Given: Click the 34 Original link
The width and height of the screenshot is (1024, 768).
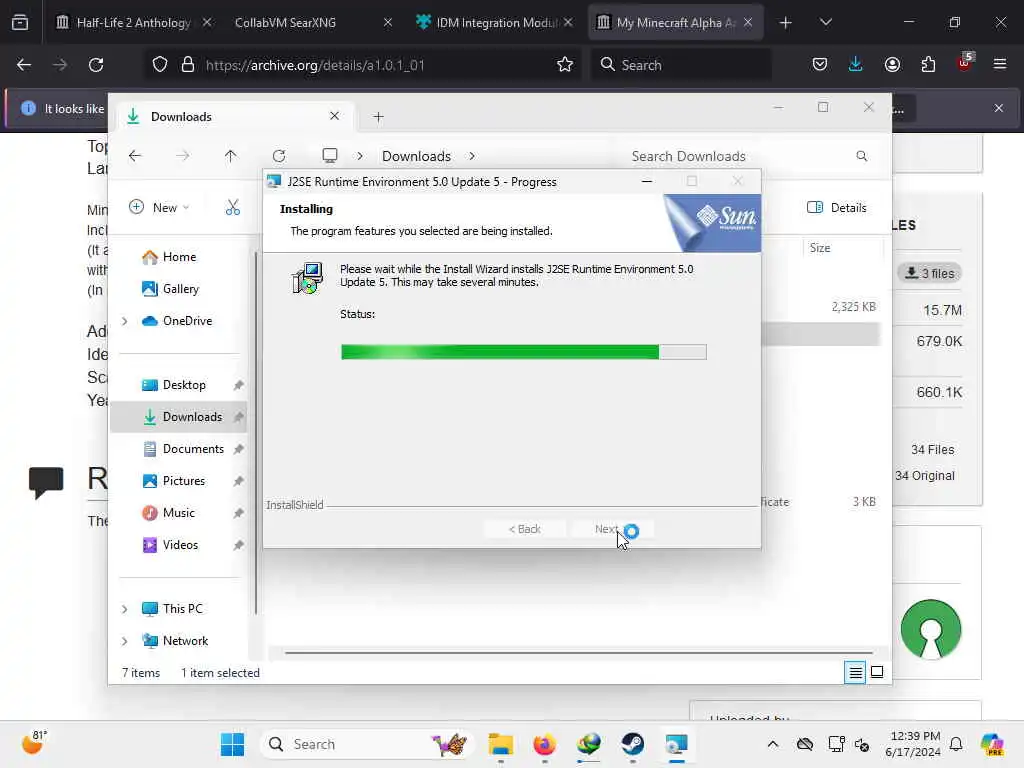Looking at the screenshot, I should 925,475.
